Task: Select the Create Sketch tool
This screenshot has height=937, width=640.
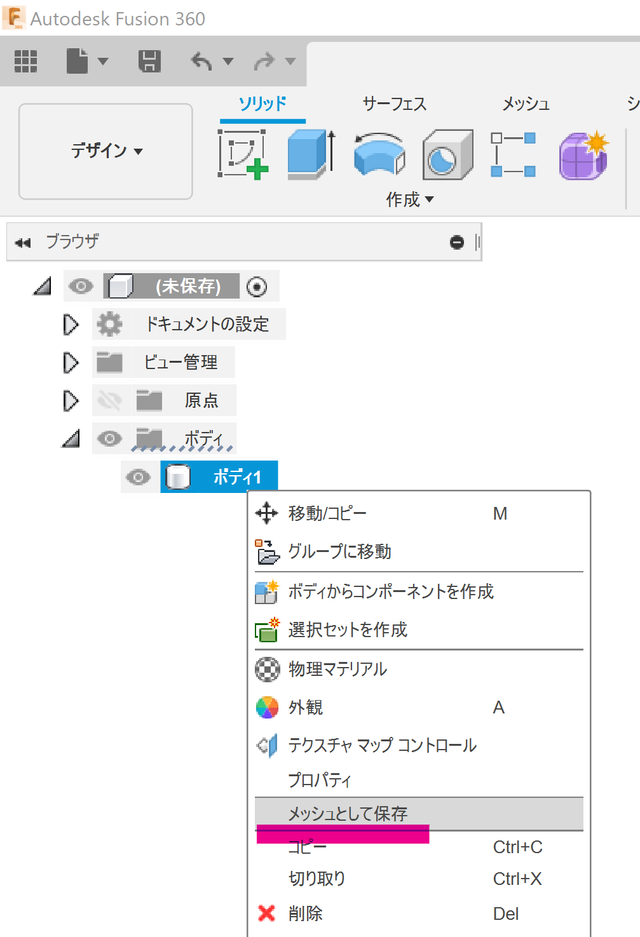Action: (243, 154)
